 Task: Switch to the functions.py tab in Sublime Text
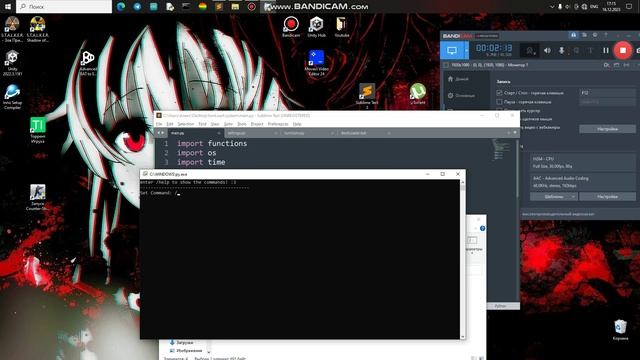[x=308, y=133]
